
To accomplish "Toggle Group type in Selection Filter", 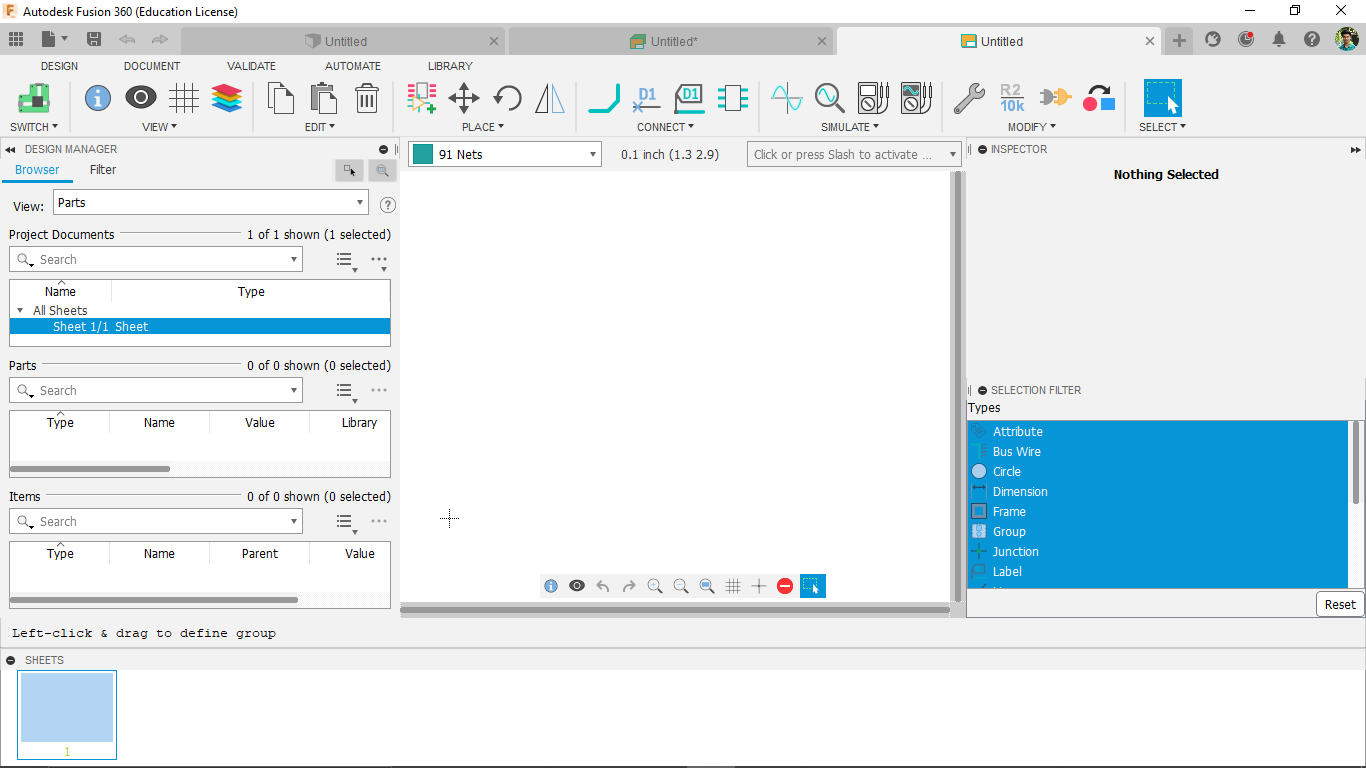I will (x=1158, y=532).
